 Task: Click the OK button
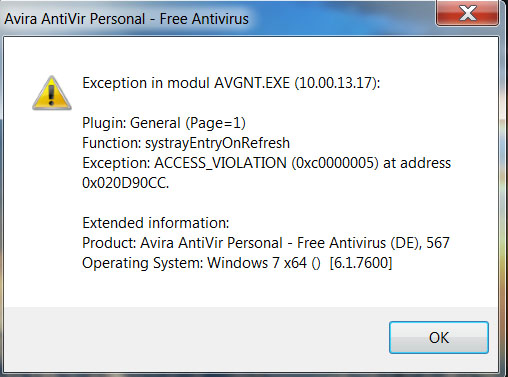[439, 337]
